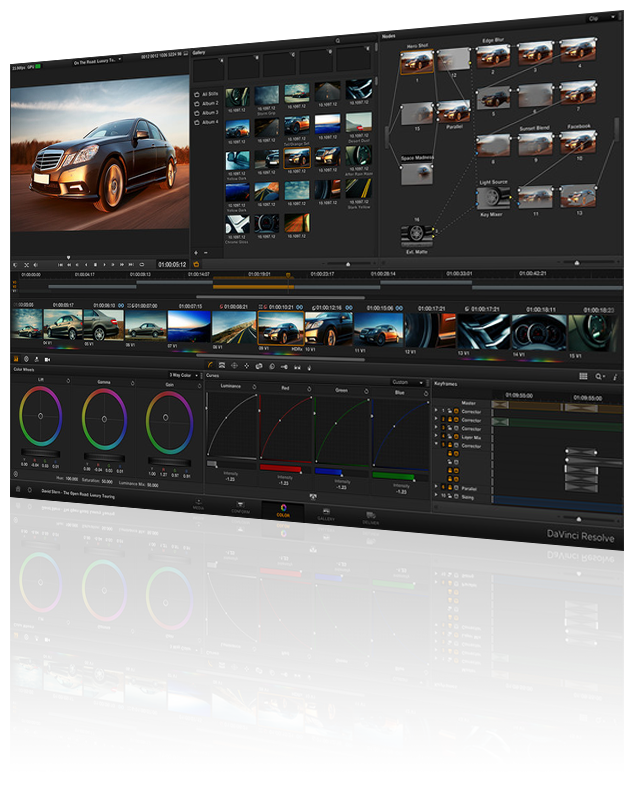Open the 3 Way Color dropdown
This screenshot has width=634, height=796.
(x=184, y=375)
